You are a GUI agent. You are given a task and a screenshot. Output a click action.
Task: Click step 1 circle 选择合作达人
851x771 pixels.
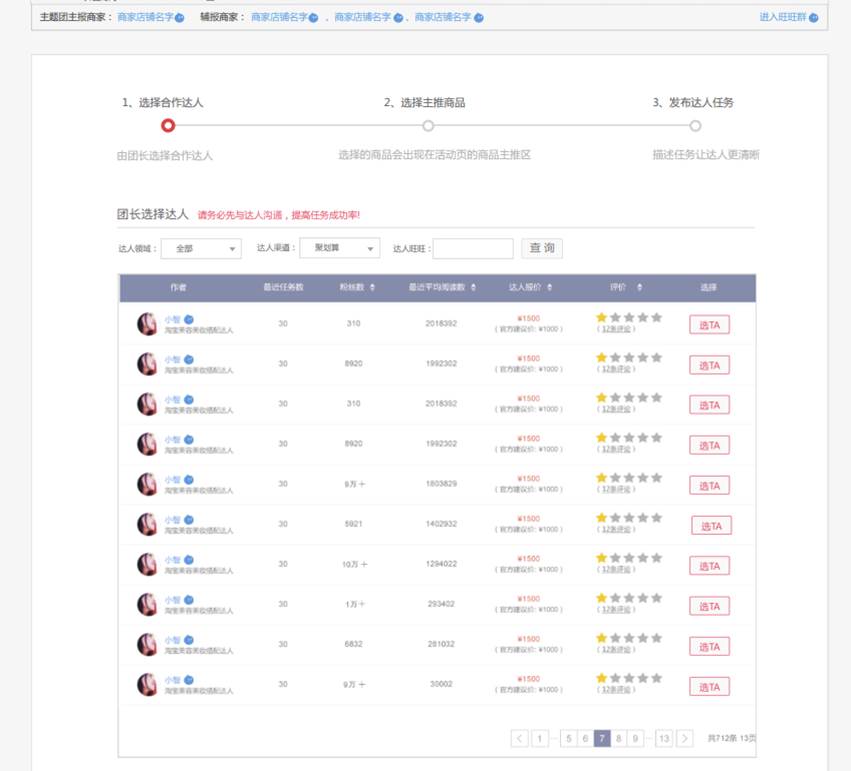(168, 126)
